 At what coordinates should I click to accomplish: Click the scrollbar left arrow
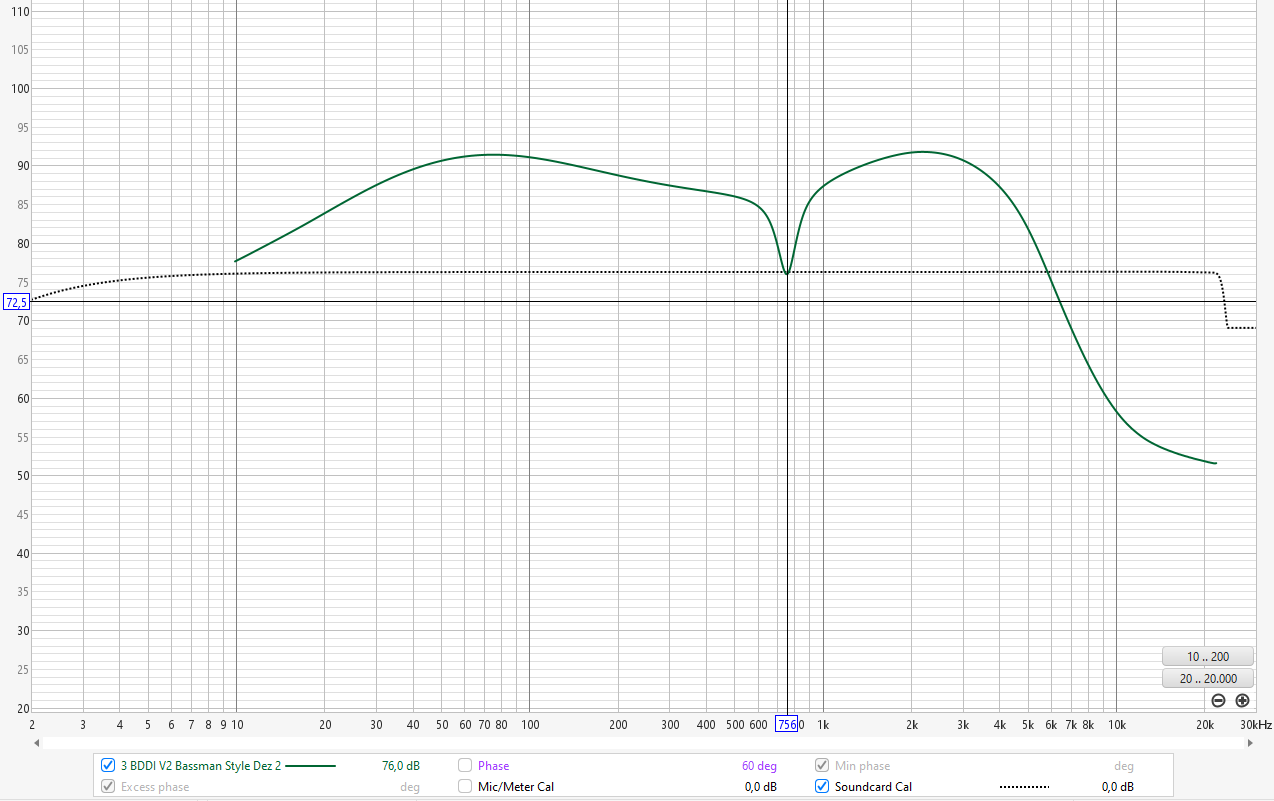37,743
